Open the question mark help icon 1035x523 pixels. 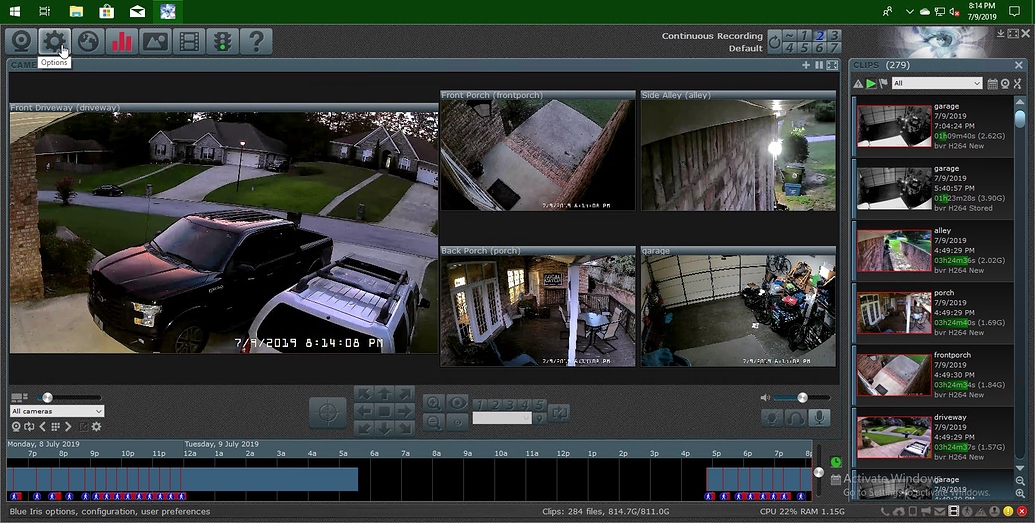pos(256,41)
